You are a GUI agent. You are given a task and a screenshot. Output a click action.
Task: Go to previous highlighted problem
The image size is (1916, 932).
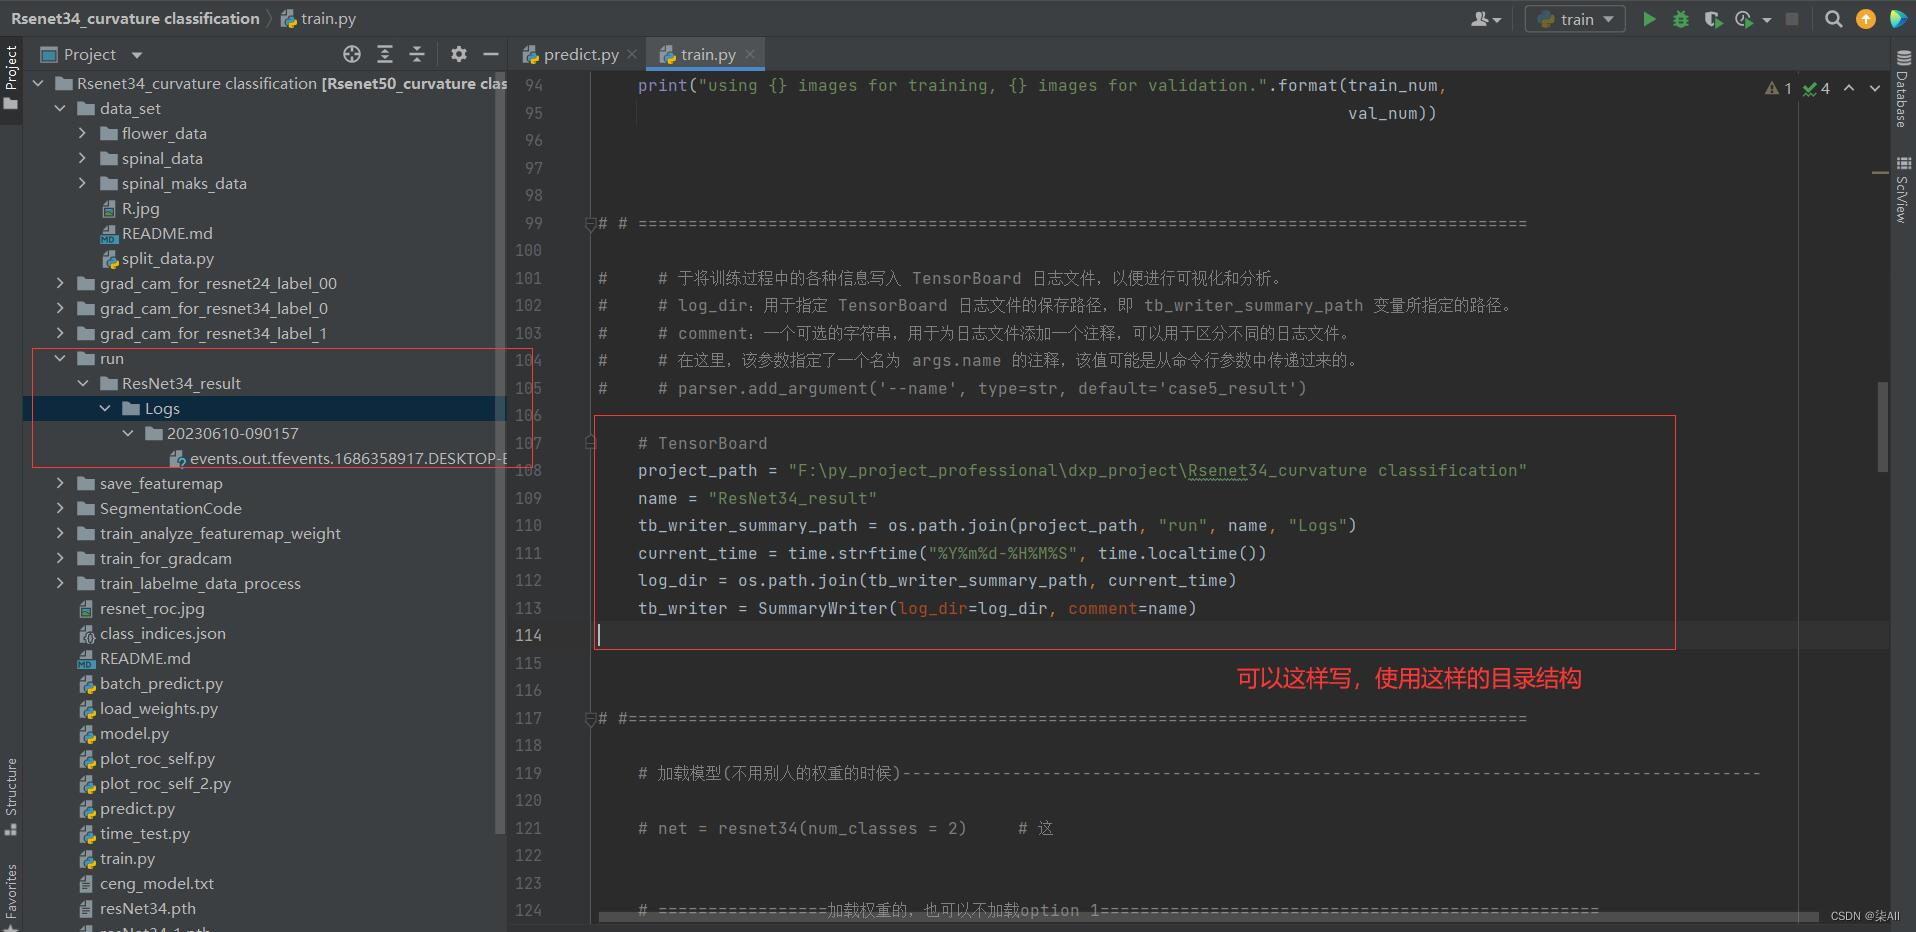pyautogui.click(x=1849, y=88)
